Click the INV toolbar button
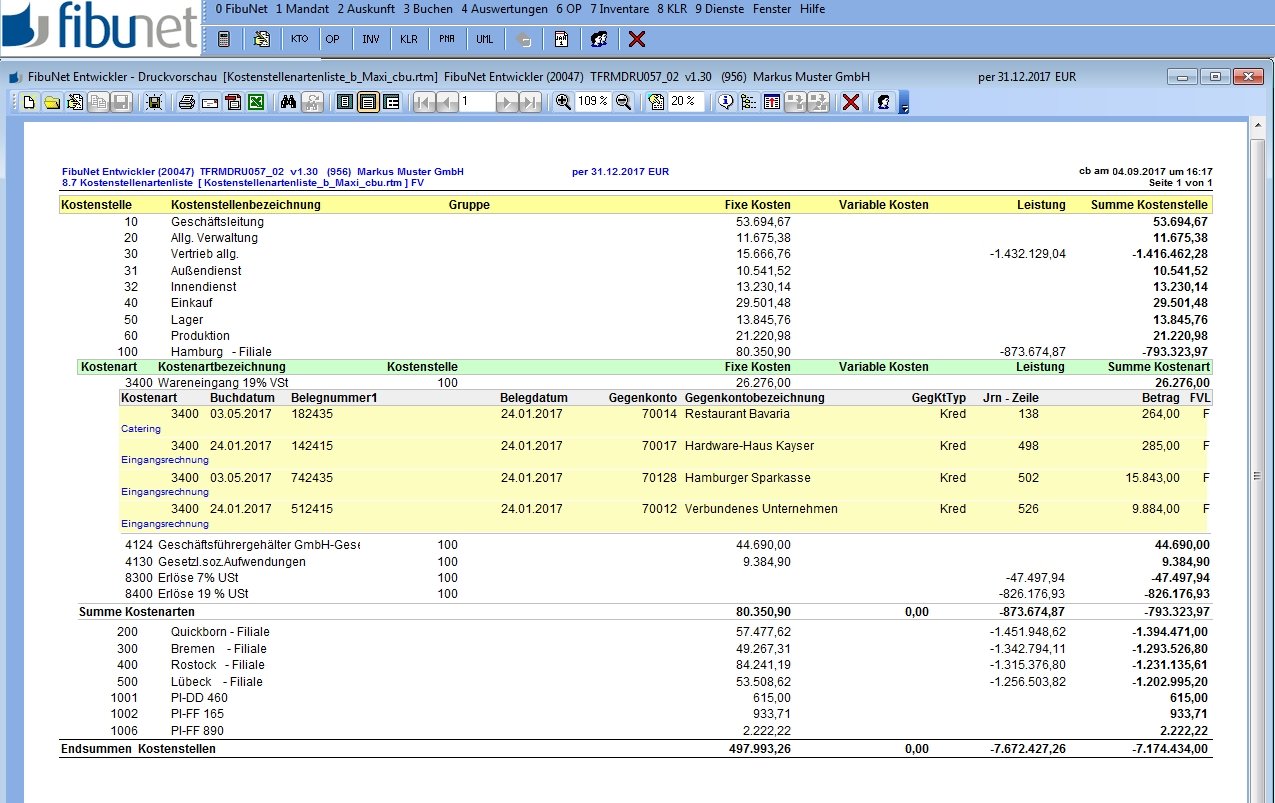Image resolution: width=1275 pixels, height=803 pixels. 371,40
